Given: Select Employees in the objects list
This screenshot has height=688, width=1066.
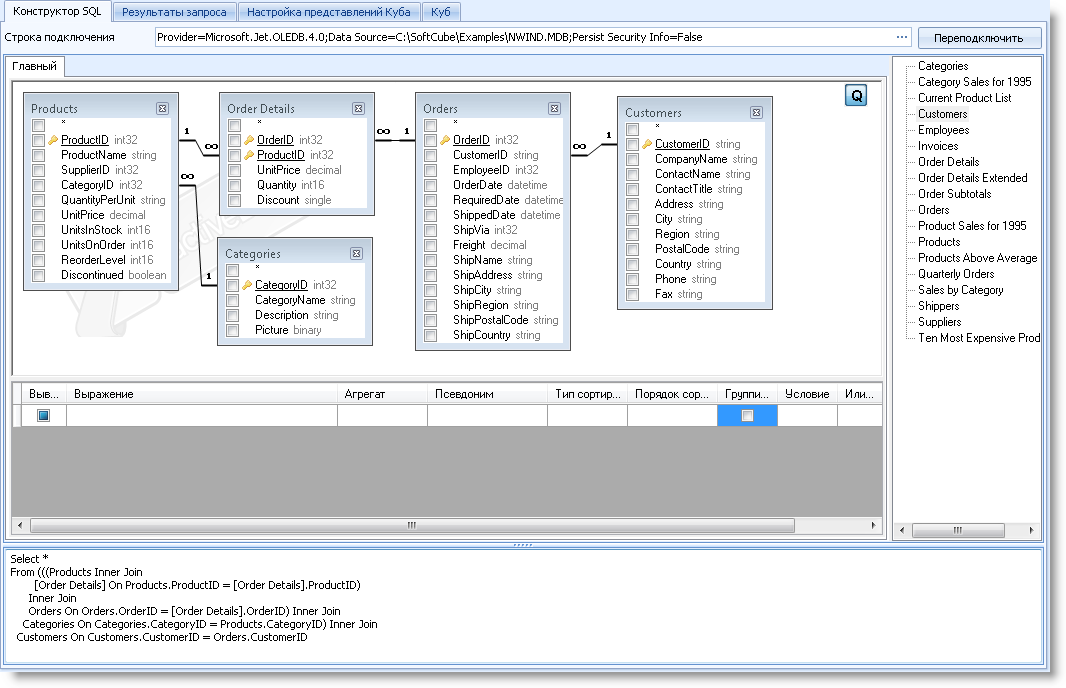Looking at the screenshot, I should pos(943,130).
